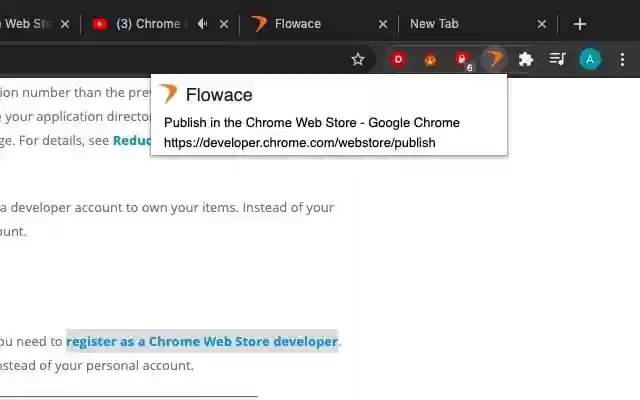Image resolution: width=640 pixels, height=400 pixels.
Task: Open 'register as a Chrome Web Store developer' link
Action: (x=201, y=342)
